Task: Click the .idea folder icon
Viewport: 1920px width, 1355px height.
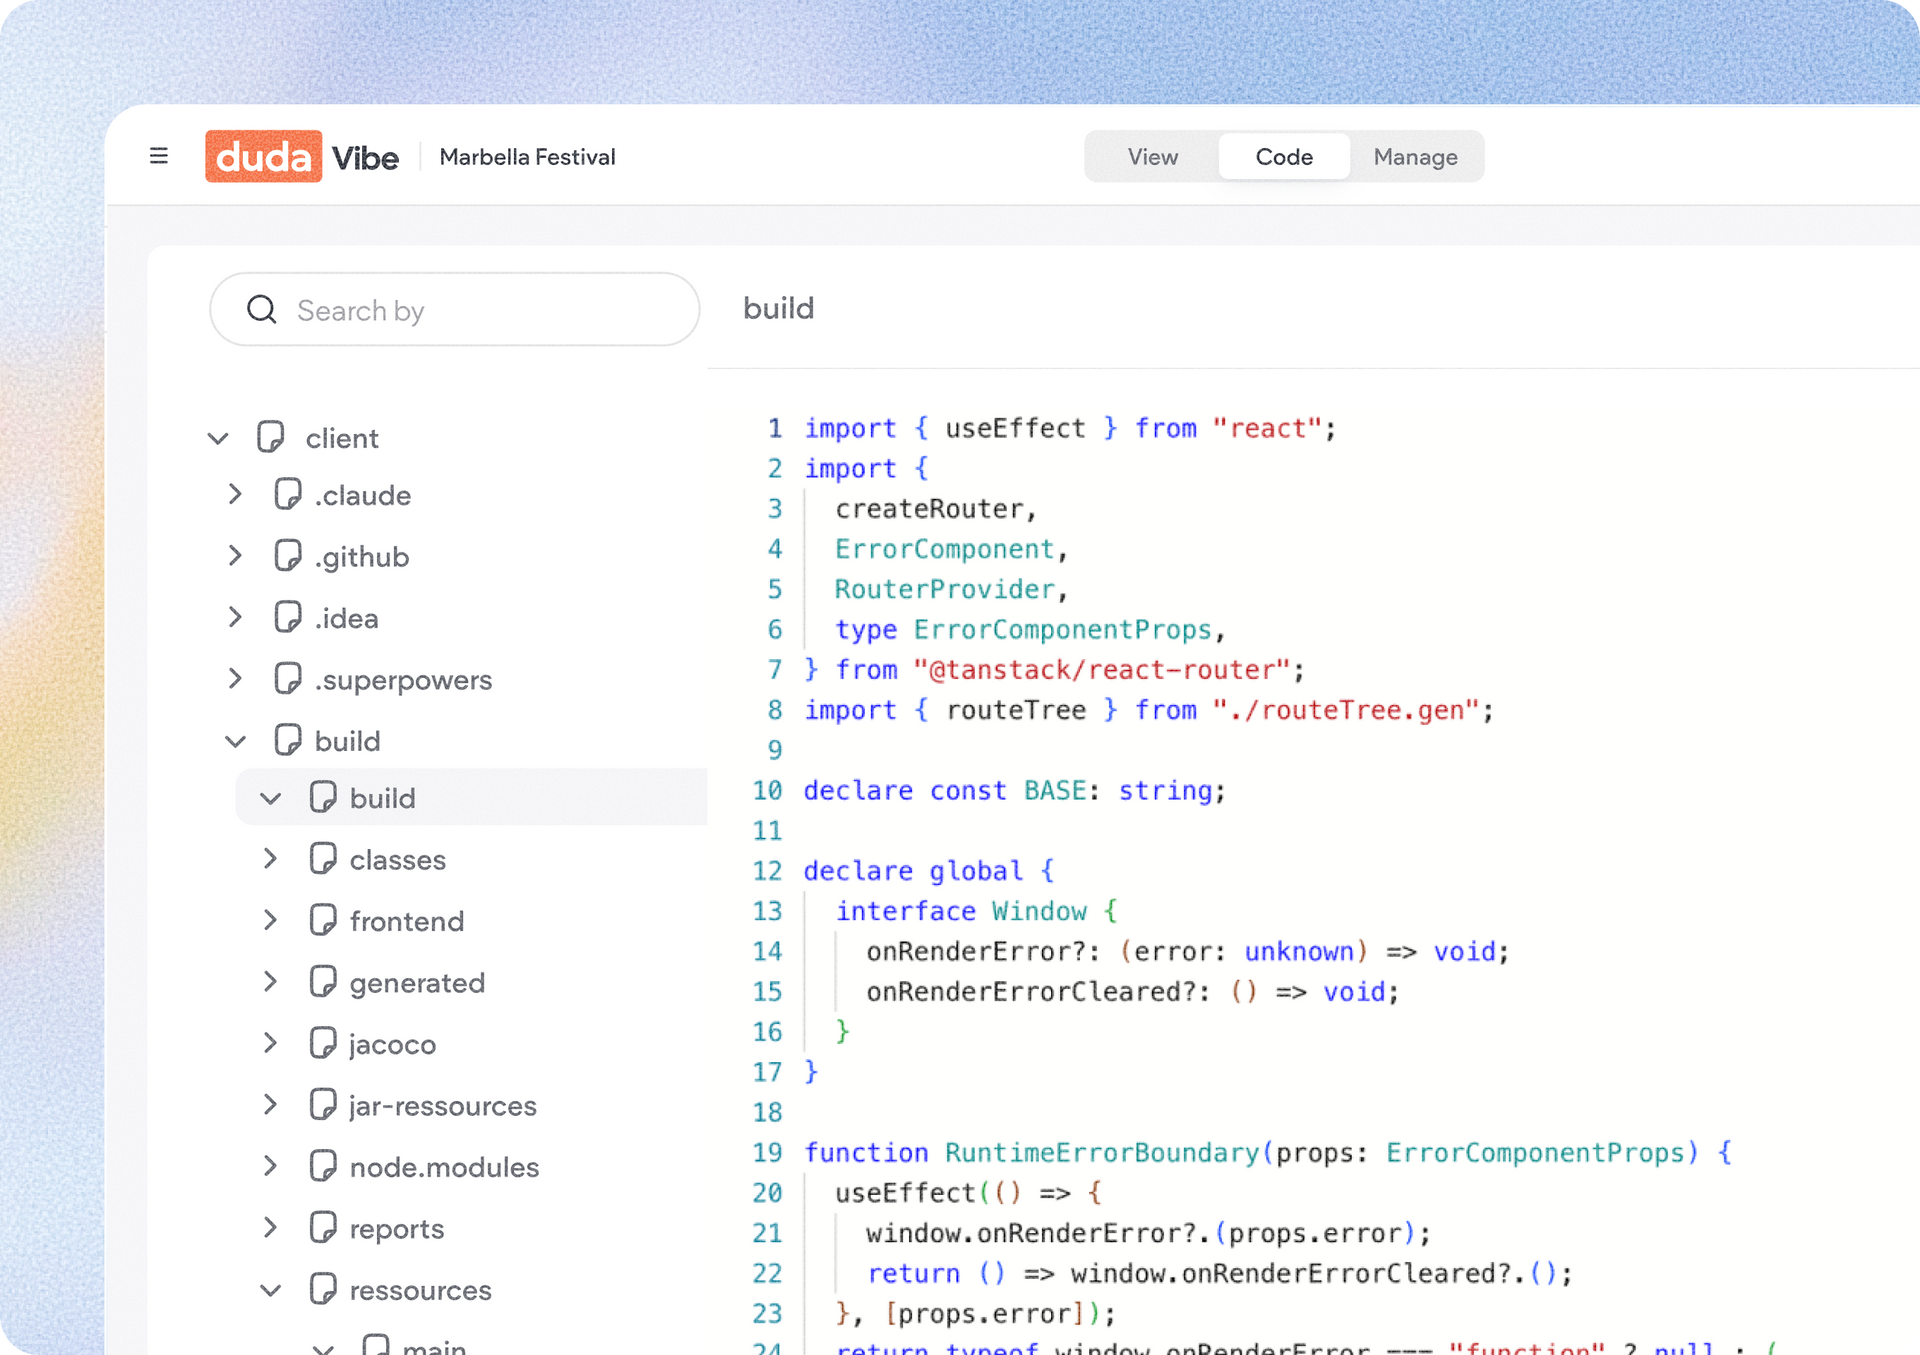Action: [288, 617]
